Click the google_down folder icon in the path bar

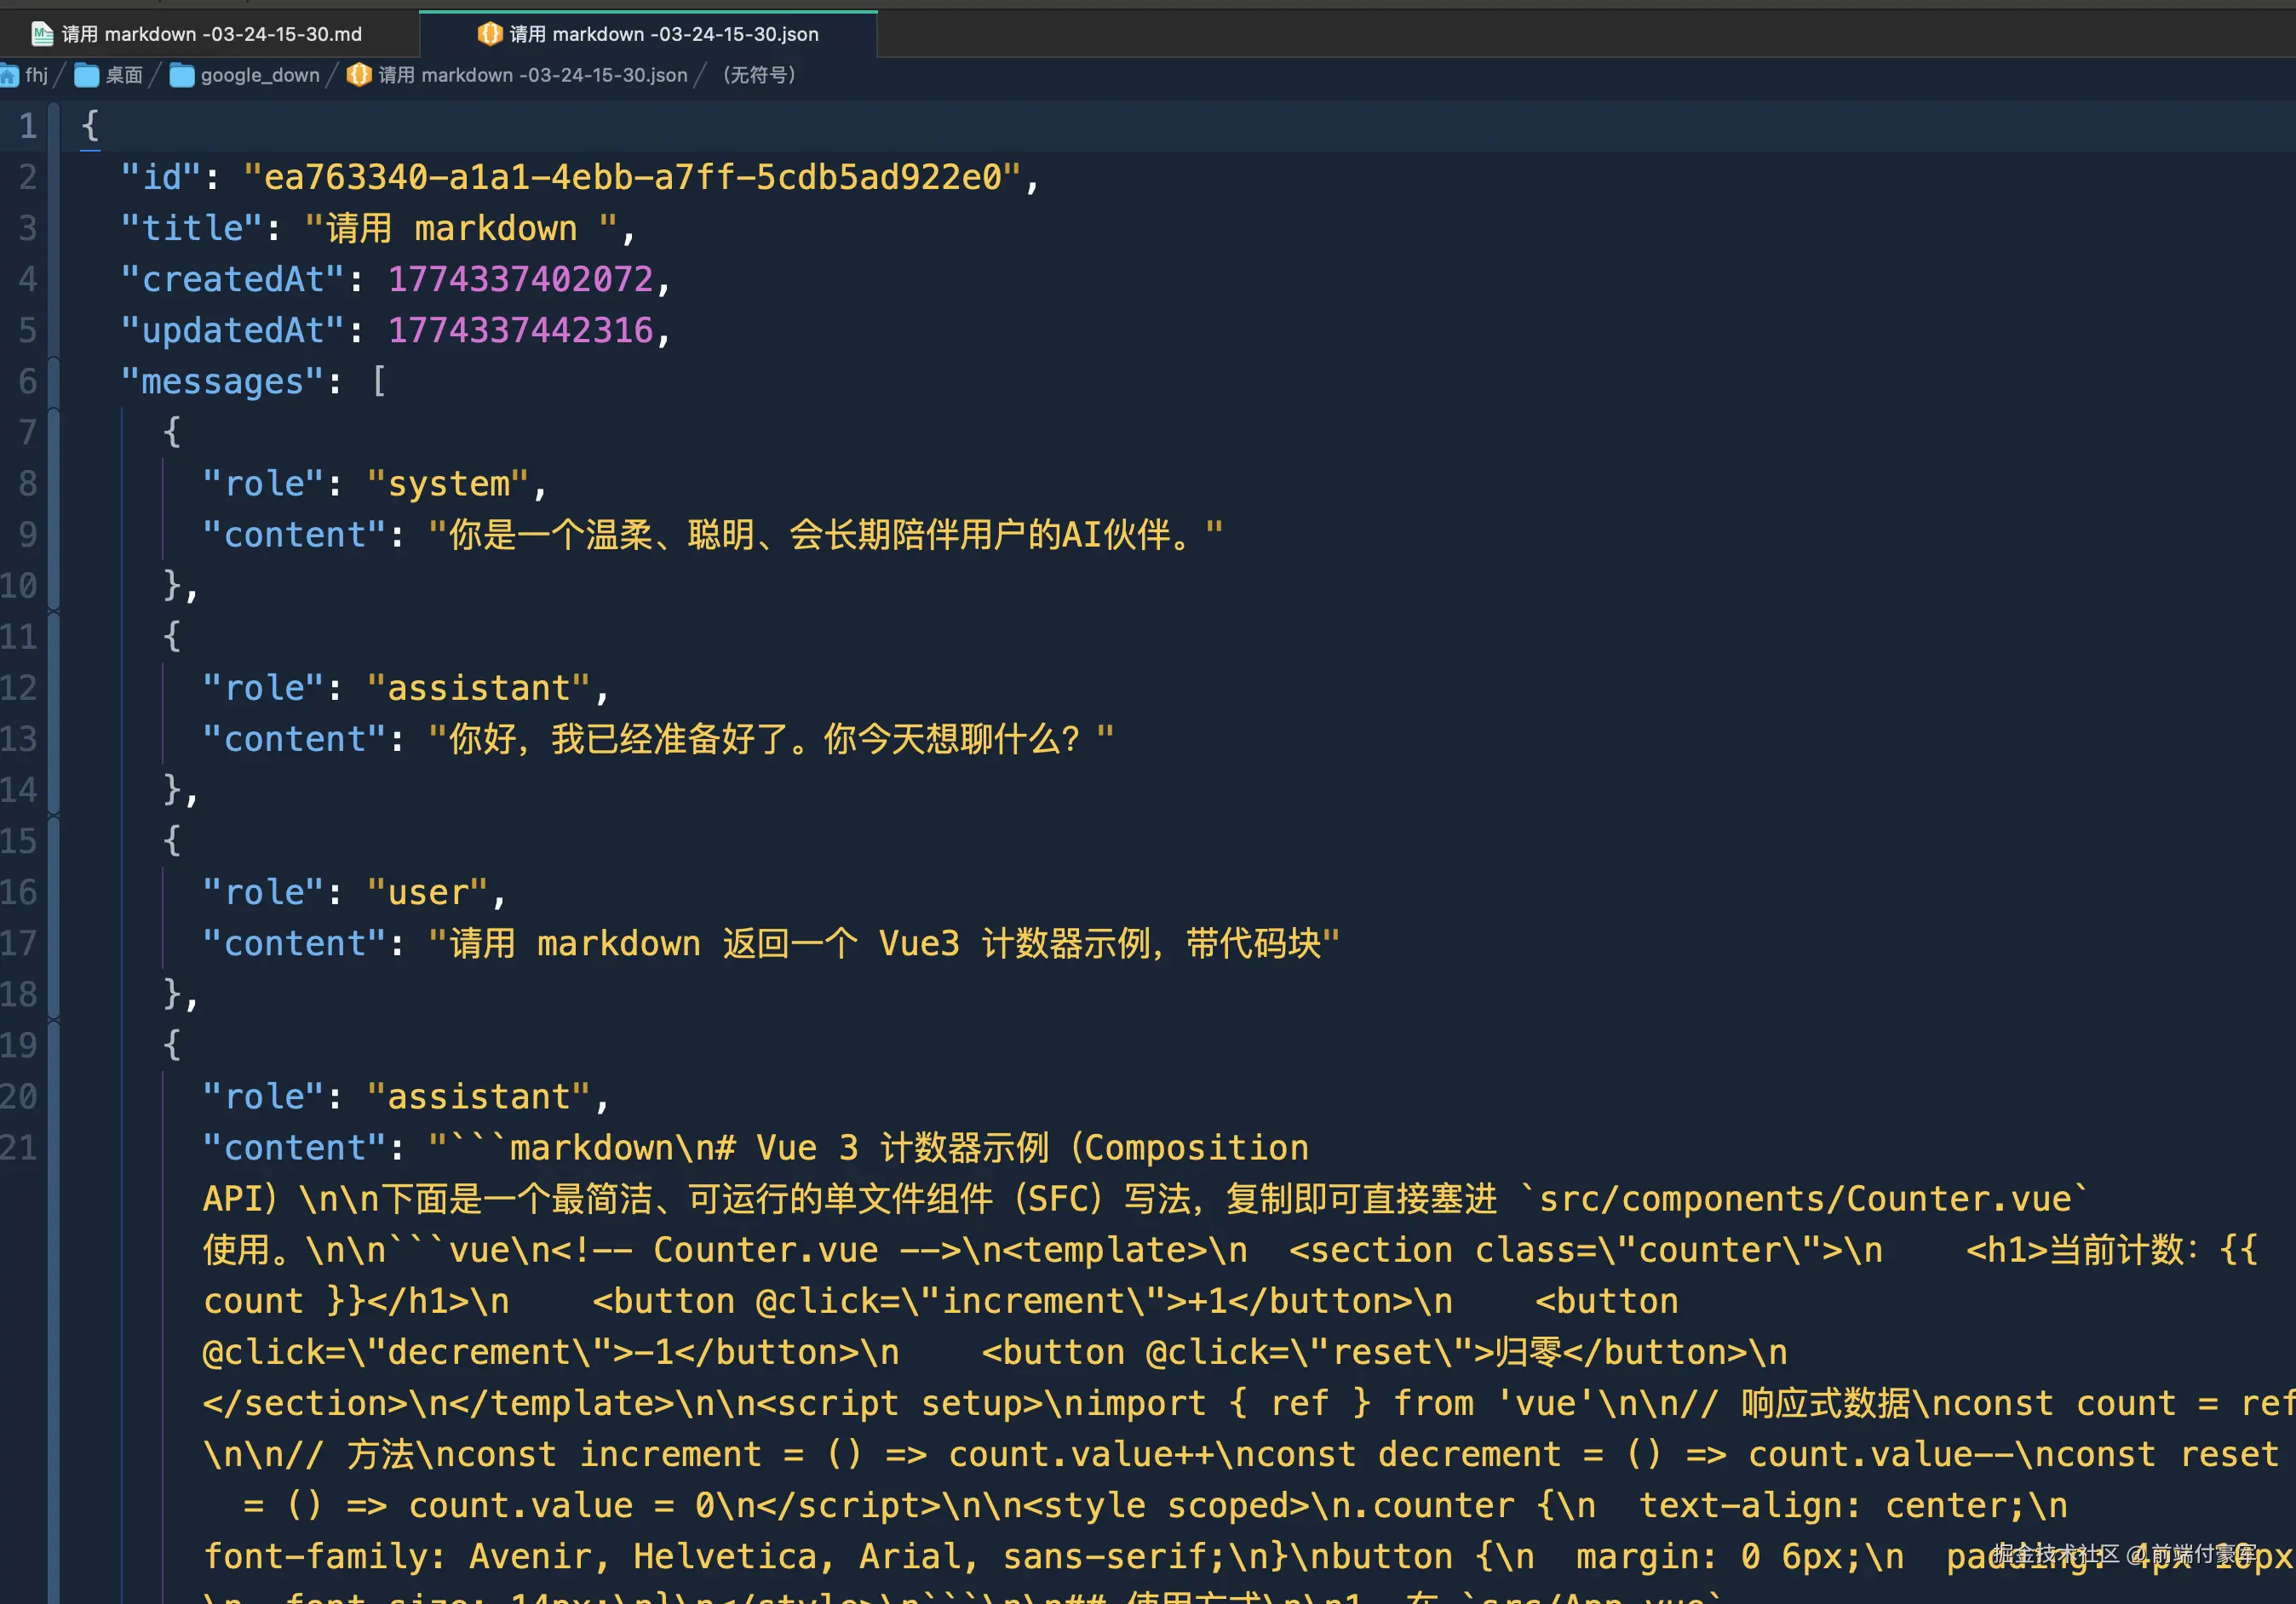point(182,76)
